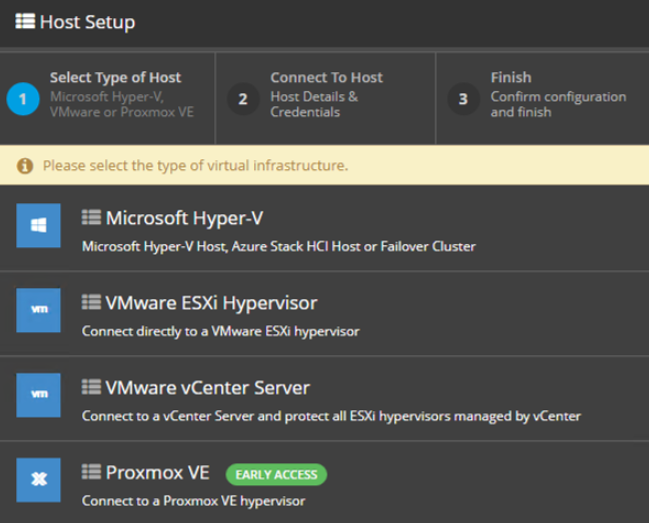Choose Microsoft Hyper-V host type title
The height and width of the screenshot is (523, 649).
[x=184, y=218]
